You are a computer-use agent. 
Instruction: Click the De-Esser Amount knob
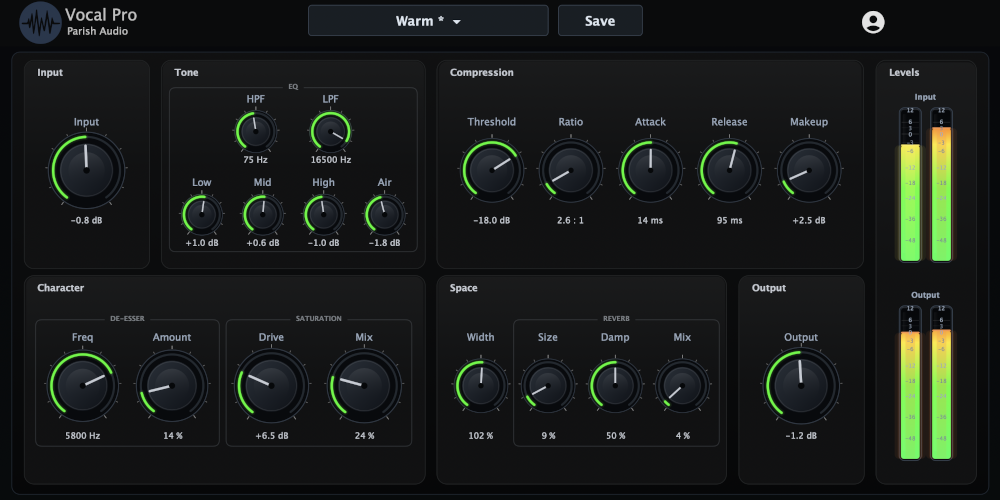click(x=172, y=386)
